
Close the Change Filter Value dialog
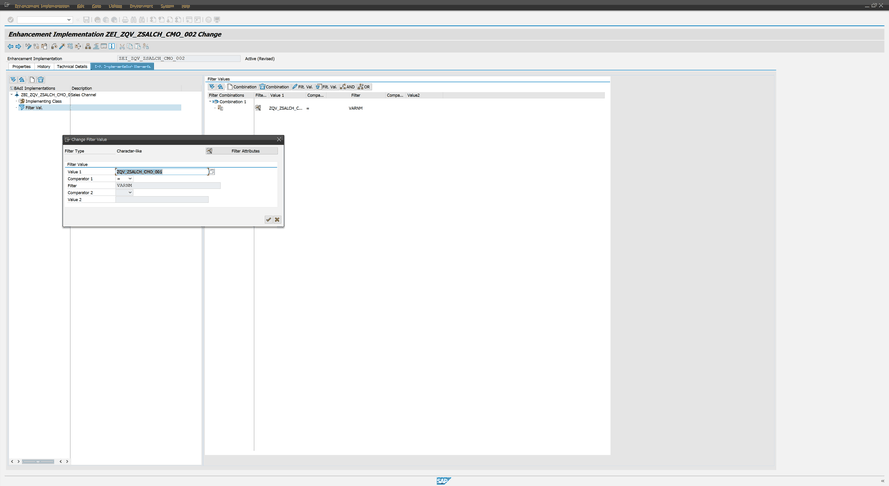(279, 140)
